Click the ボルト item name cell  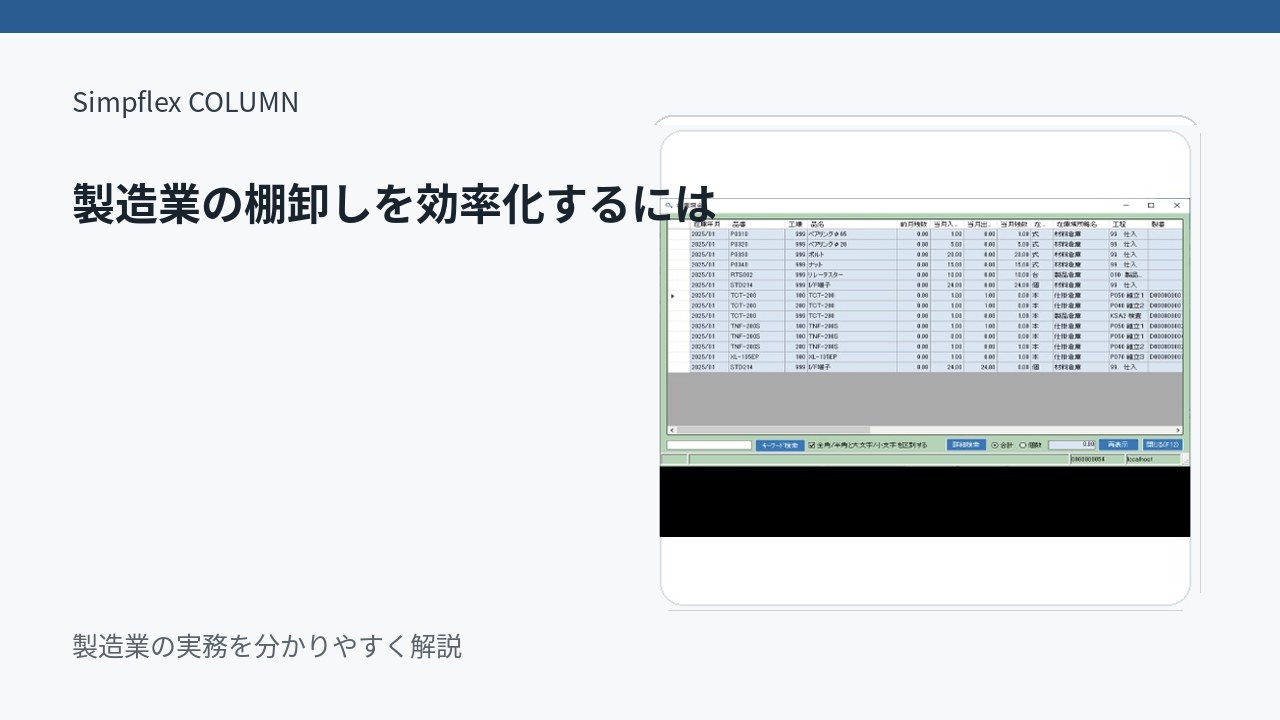tap(852, 254)
